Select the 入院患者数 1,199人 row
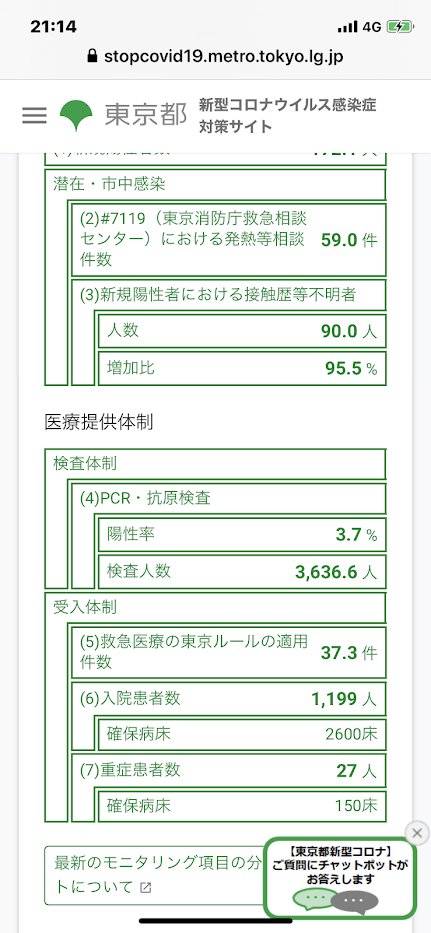The height and width of the screenshot is (933, 431). coord(229,699)
